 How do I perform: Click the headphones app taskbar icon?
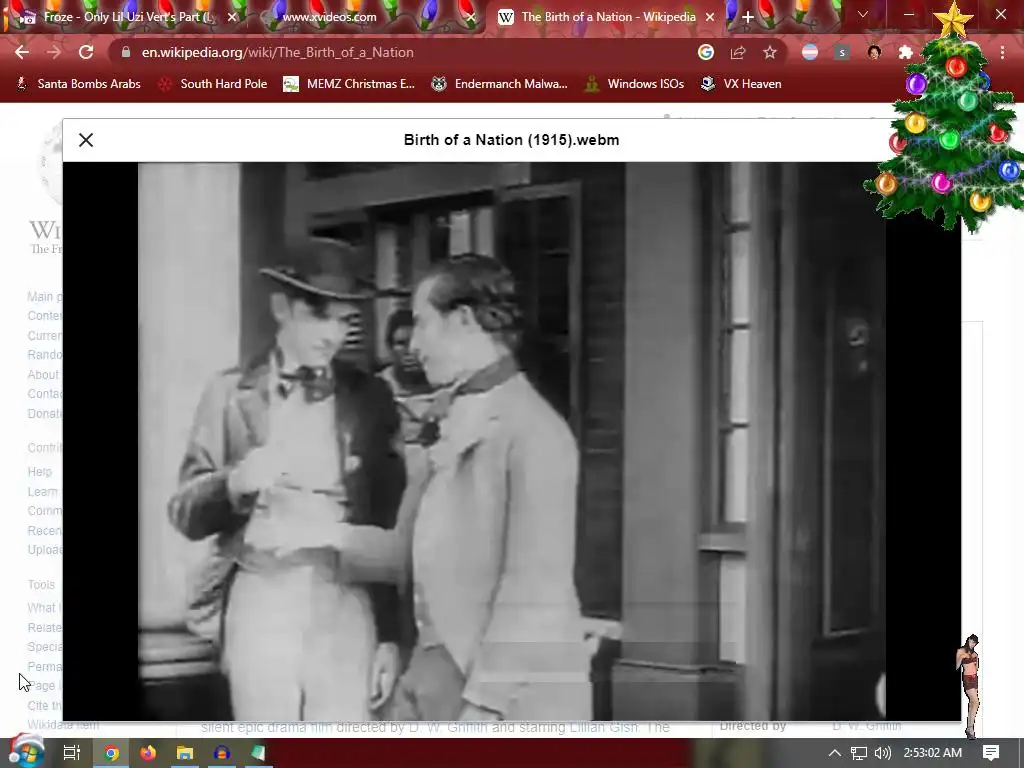point(221,753)
